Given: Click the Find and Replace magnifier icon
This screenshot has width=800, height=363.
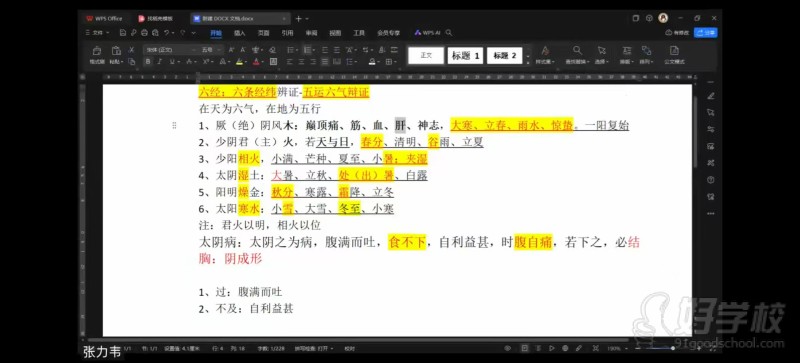Looking at the screenshot, I should coord(577,51).
